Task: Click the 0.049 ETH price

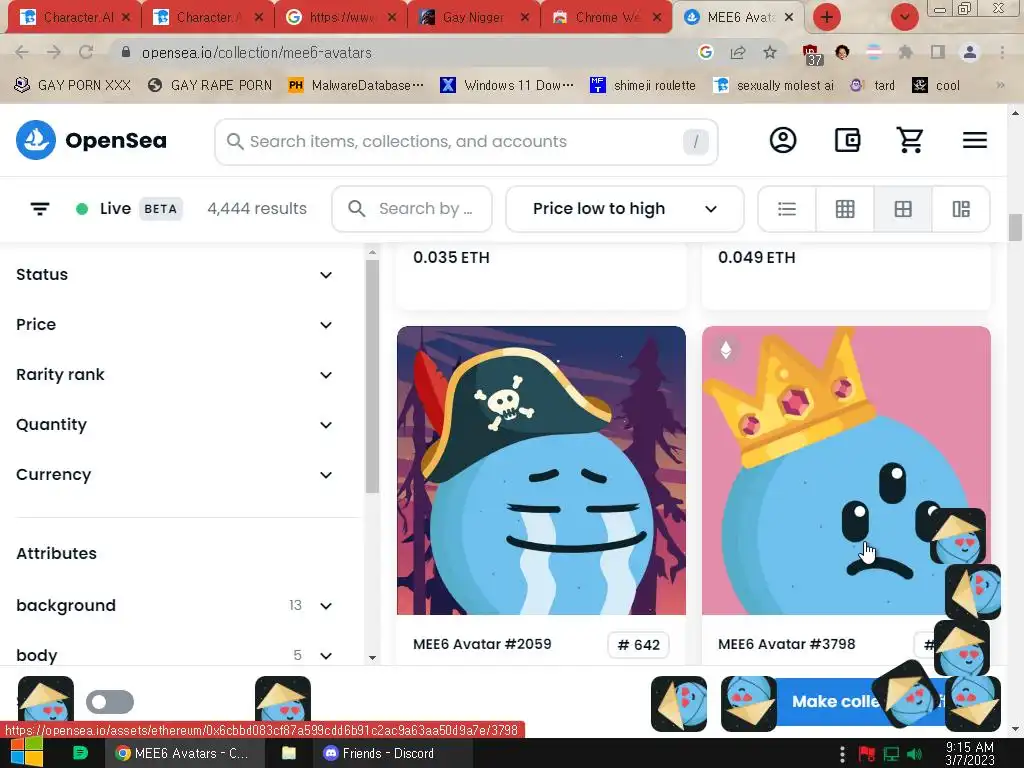Action: pyautogui.click(x=757, y=257)
